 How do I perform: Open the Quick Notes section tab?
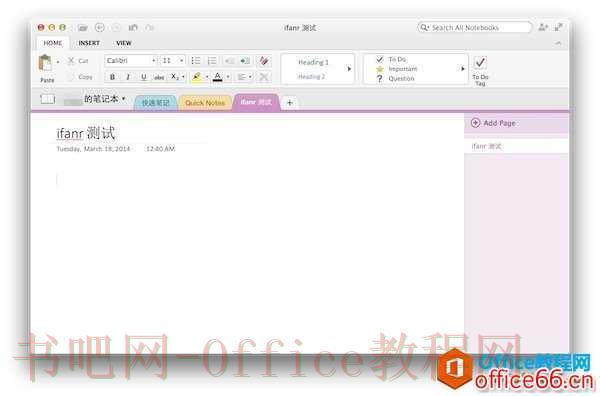(205, 103)
